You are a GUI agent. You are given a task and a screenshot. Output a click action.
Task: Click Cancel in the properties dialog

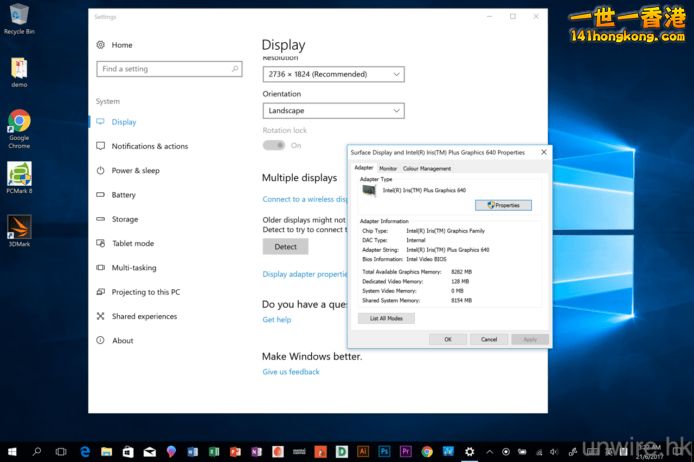[489, 339]
